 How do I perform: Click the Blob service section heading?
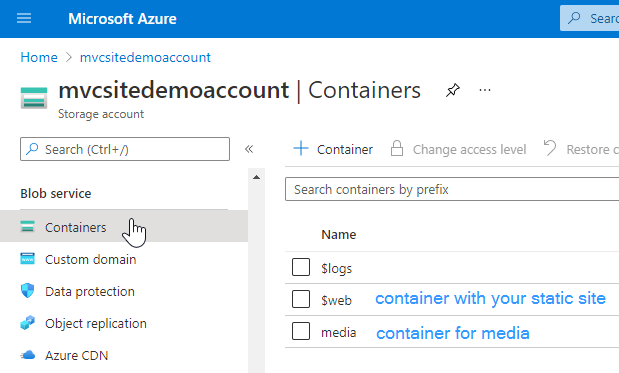56,193
